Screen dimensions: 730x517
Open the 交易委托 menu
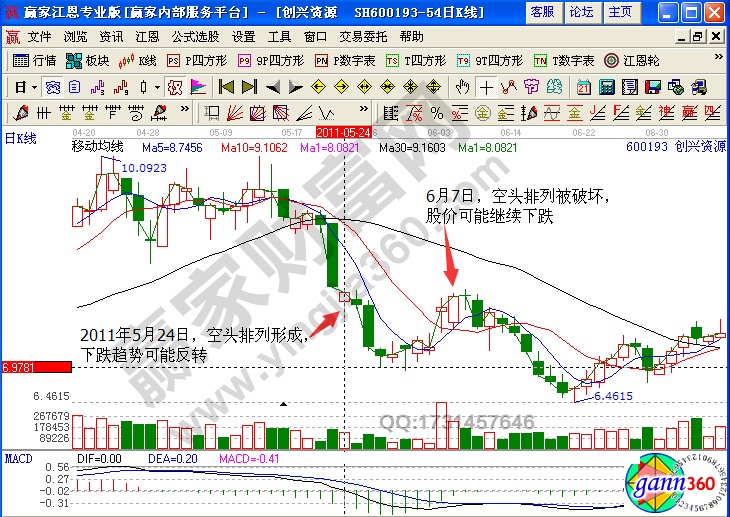click(363, 36)
